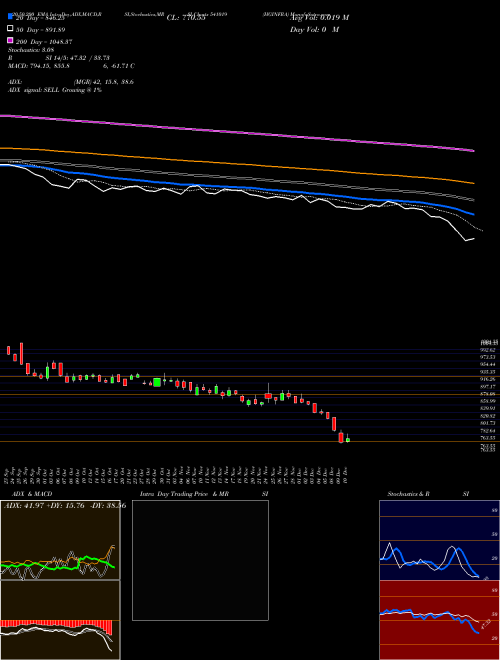The height and width of the screenshot is (660, 500).
Task: Click the wide green candle near mid-chart
Action: 157,382
